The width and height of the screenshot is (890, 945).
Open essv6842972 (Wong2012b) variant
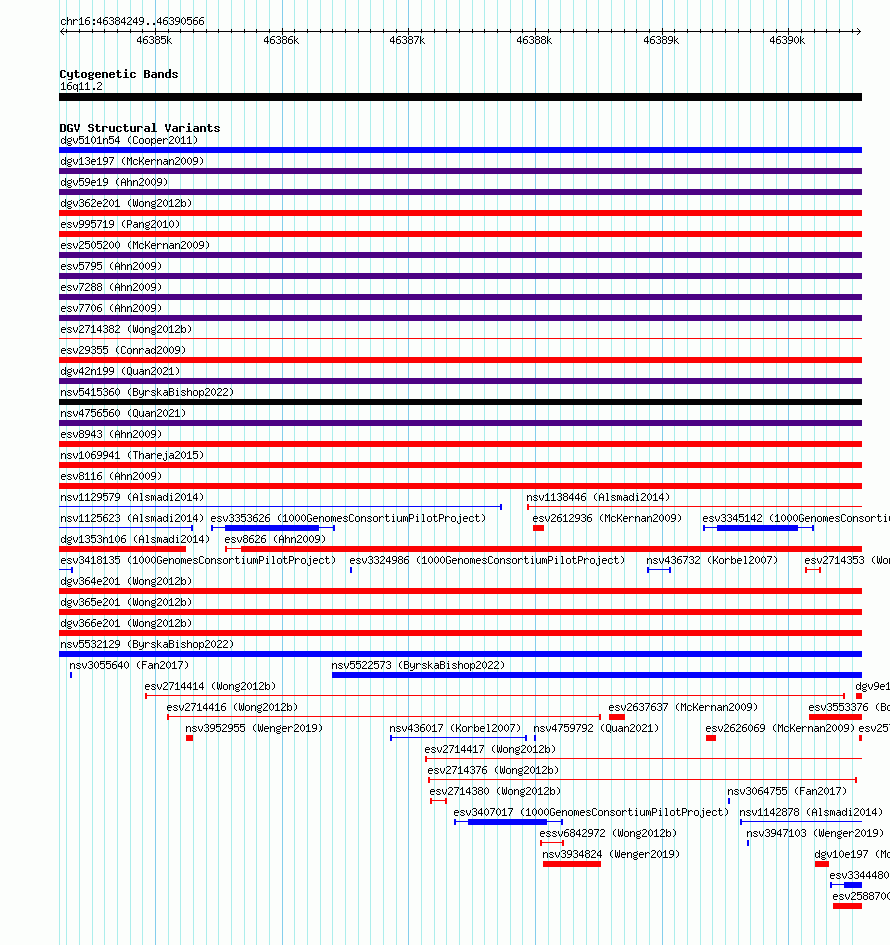coord(552,843)
